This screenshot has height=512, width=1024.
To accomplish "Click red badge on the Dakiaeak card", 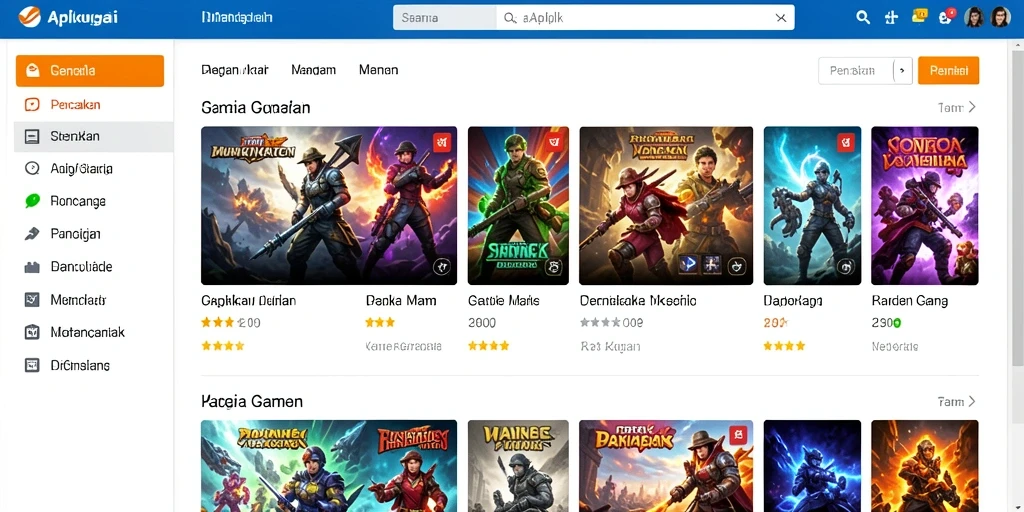I will coord(737,436).
